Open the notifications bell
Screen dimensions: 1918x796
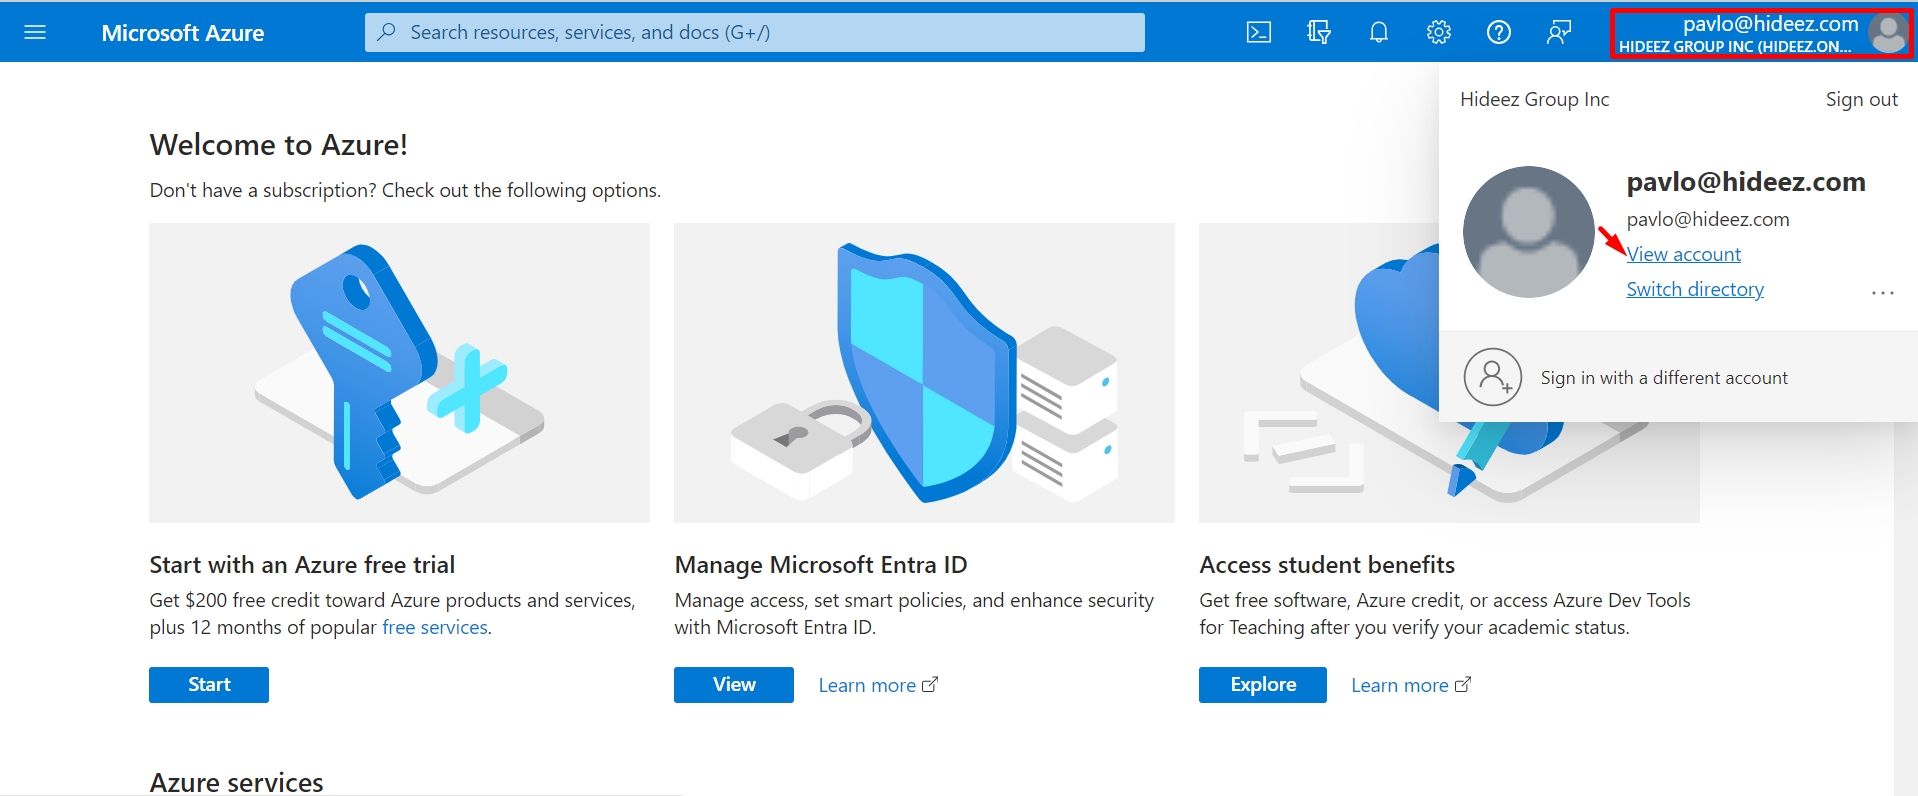click(x=1378, y=32)
